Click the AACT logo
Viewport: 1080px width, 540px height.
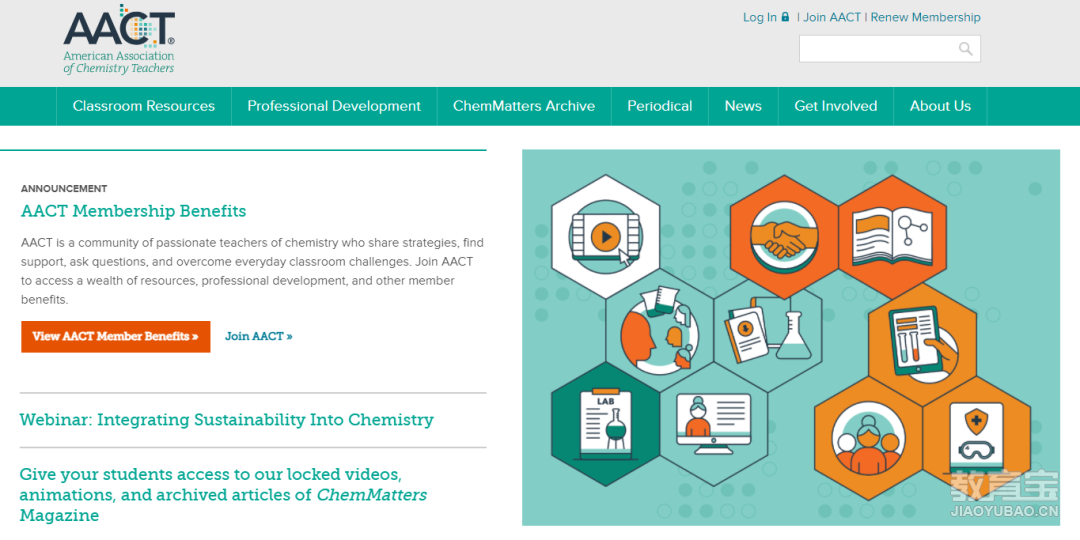point(119,39)
